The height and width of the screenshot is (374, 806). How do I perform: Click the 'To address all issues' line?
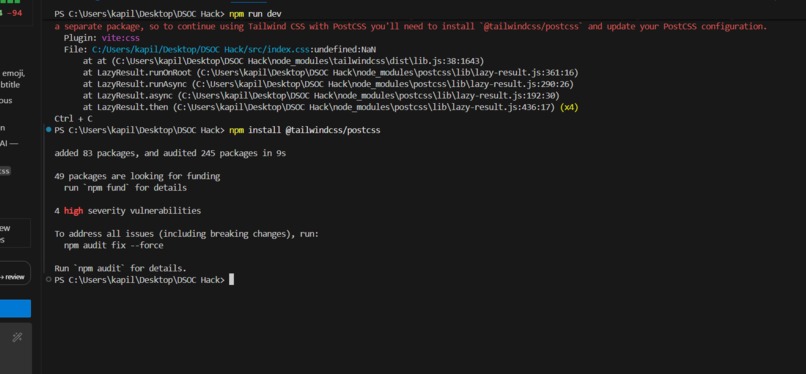coord(187,234)
